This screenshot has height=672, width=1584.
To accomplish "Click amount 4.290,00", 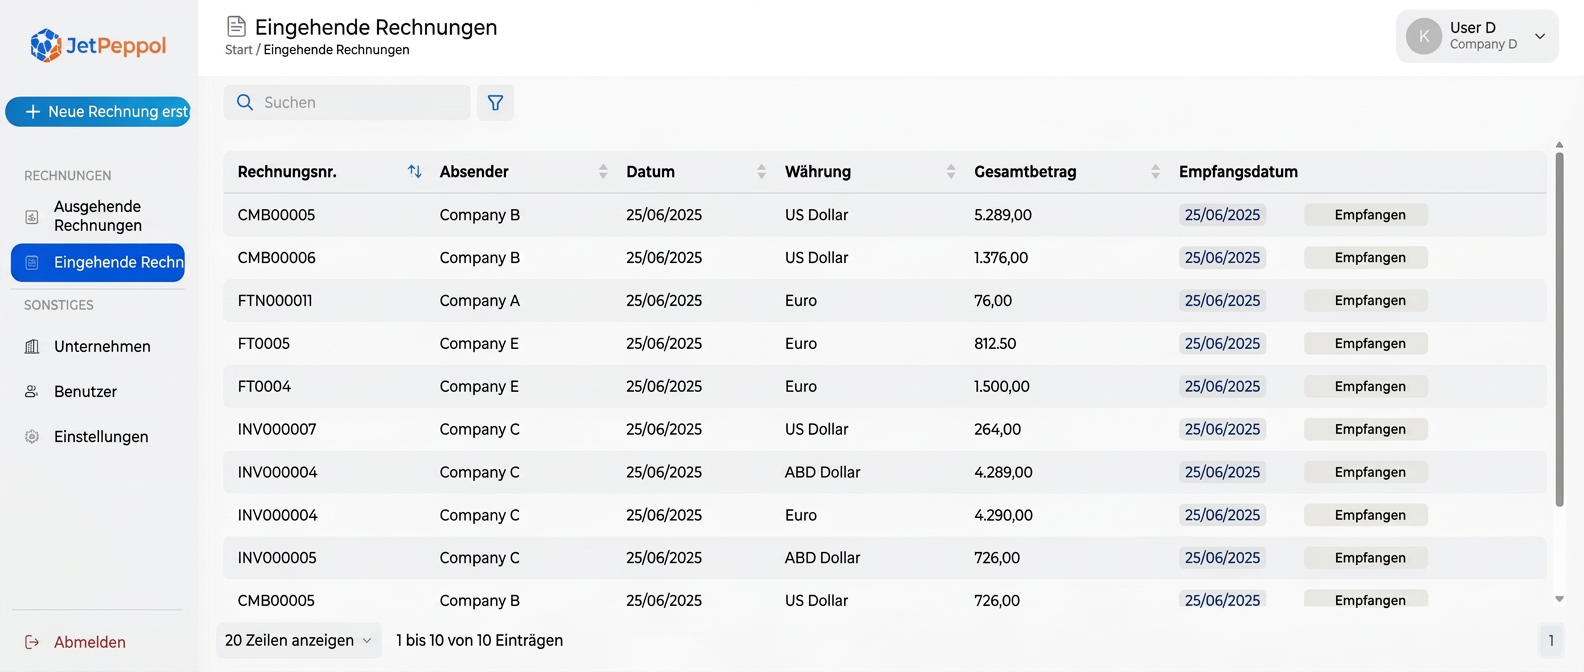I will (1003, 515).
